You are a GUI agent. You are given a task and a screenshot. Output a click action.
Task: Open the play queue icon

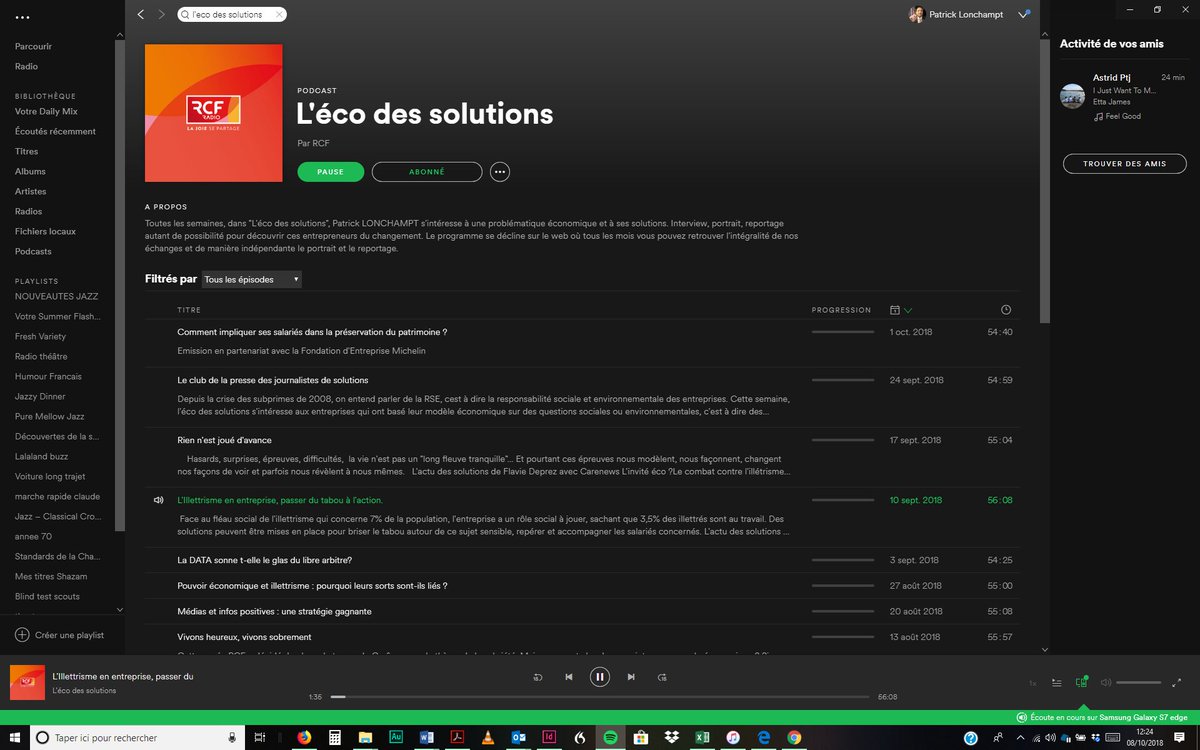point(1057,683)
